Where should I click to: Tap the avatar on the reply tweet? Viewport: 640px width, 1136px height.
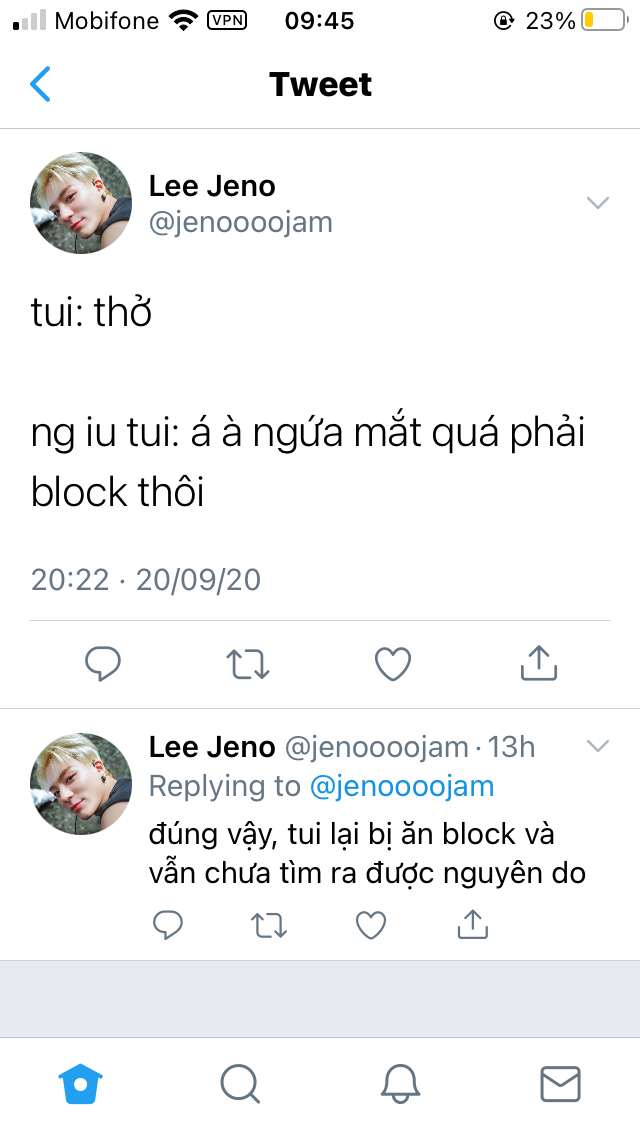pos(80,784)
